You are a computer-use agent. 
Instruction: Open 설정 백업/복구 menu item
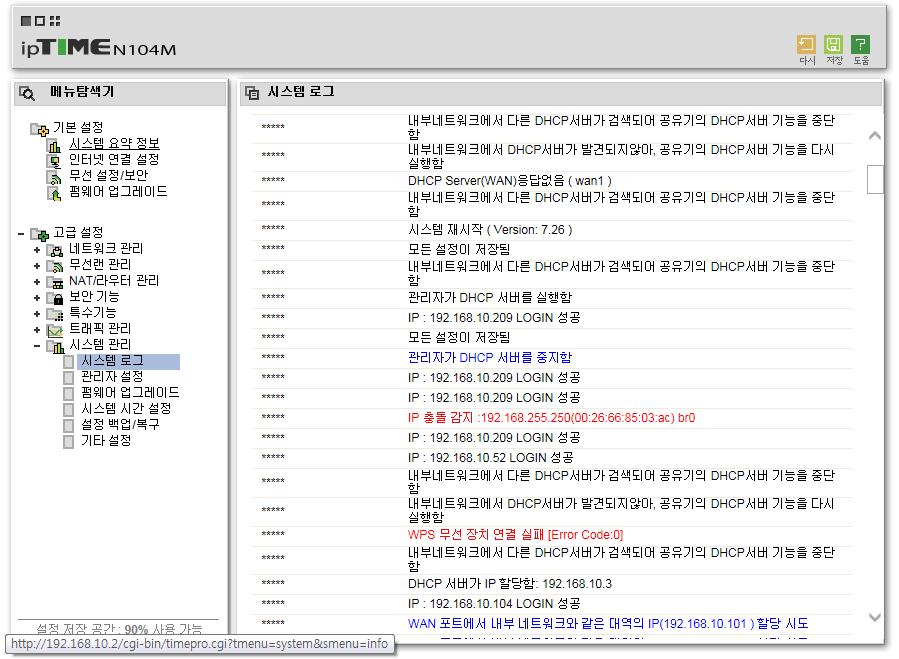pyautogui.click(x=120, y=425)
